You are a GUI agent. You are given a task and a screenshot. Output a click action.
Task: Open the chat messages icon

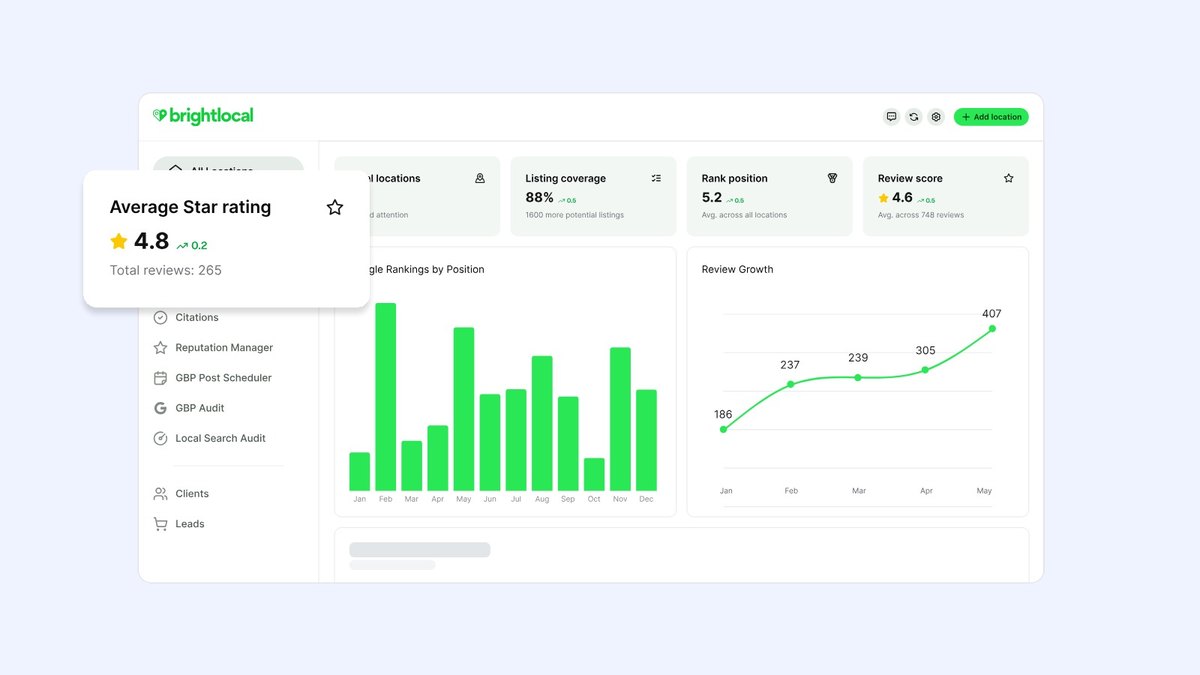click(x=892, y=117)
